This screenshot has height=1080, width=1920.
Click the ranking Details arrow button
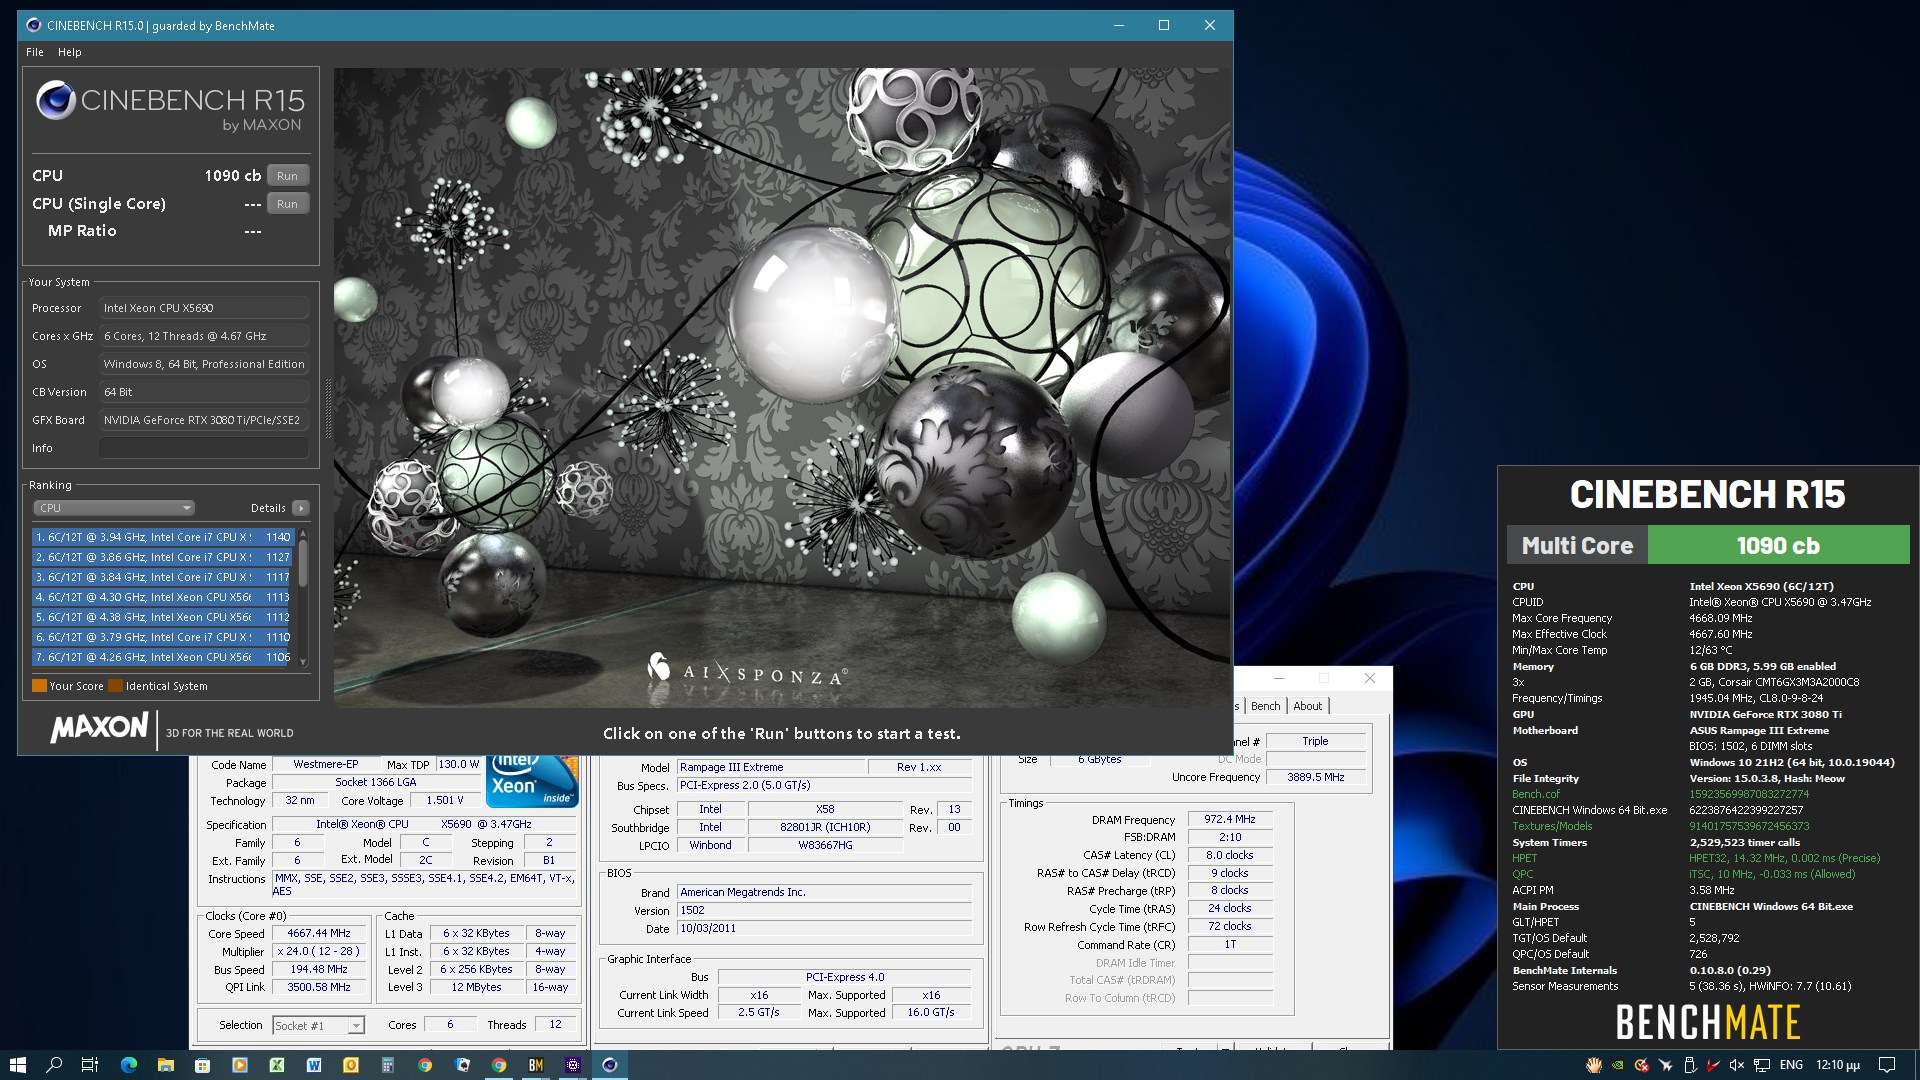tap(300, 508)
